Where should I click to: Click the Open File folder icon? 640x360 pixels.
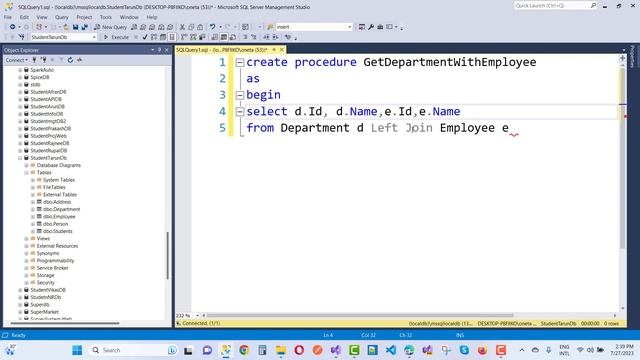click(x=66, y=27)
